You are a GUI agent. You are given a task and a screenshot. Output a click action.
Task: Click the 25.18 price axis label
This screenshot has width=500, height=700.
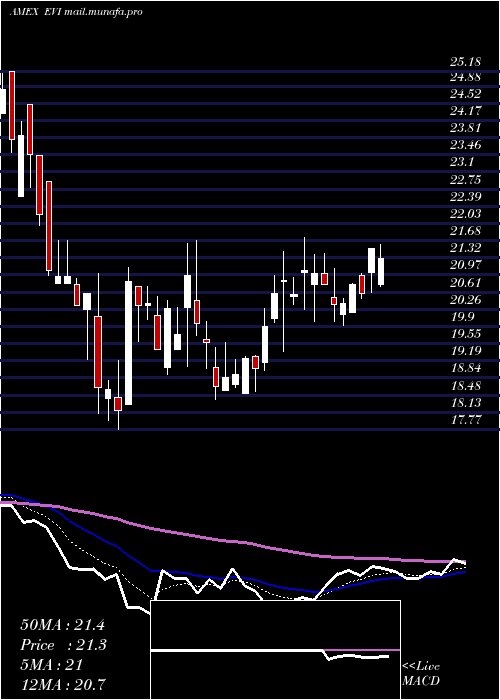click(x=465, y=62)
